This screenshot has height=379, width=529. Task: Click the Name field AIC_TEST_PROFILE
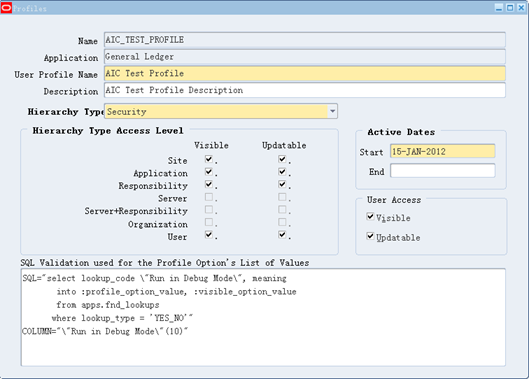pyautogui.click(x=305, y=40)
